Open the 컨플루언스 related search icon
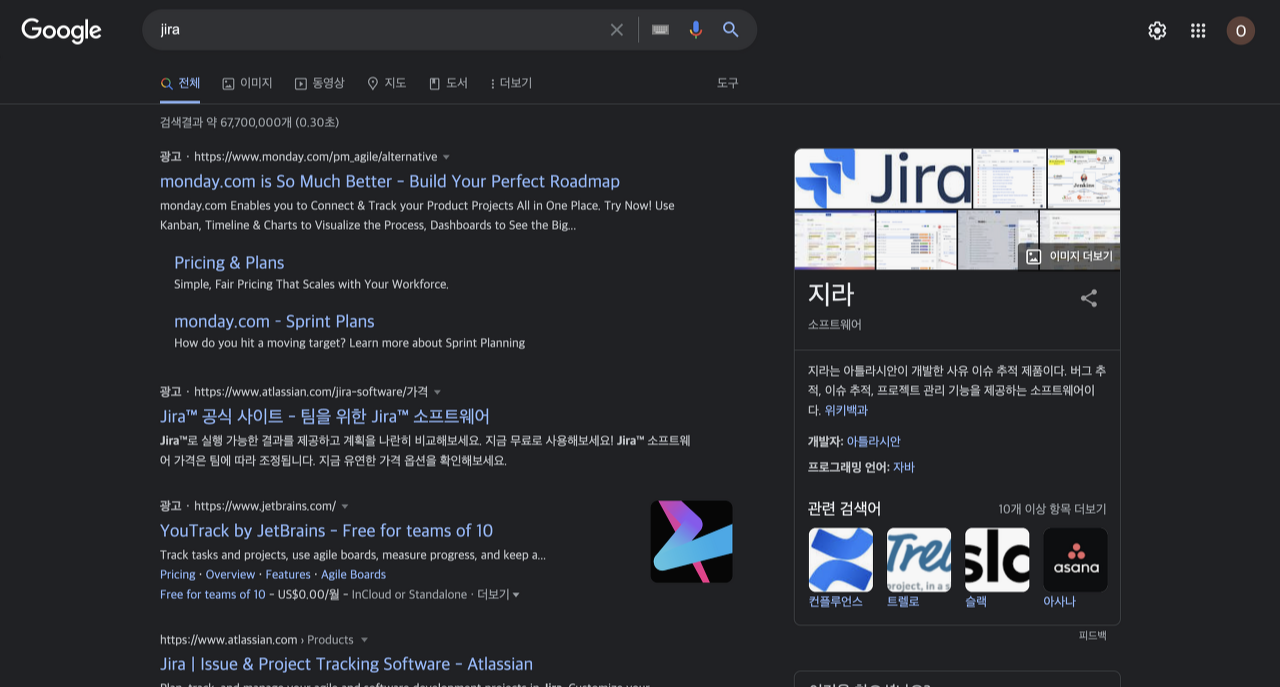1280x687 pixels. (x=841, y=560)
